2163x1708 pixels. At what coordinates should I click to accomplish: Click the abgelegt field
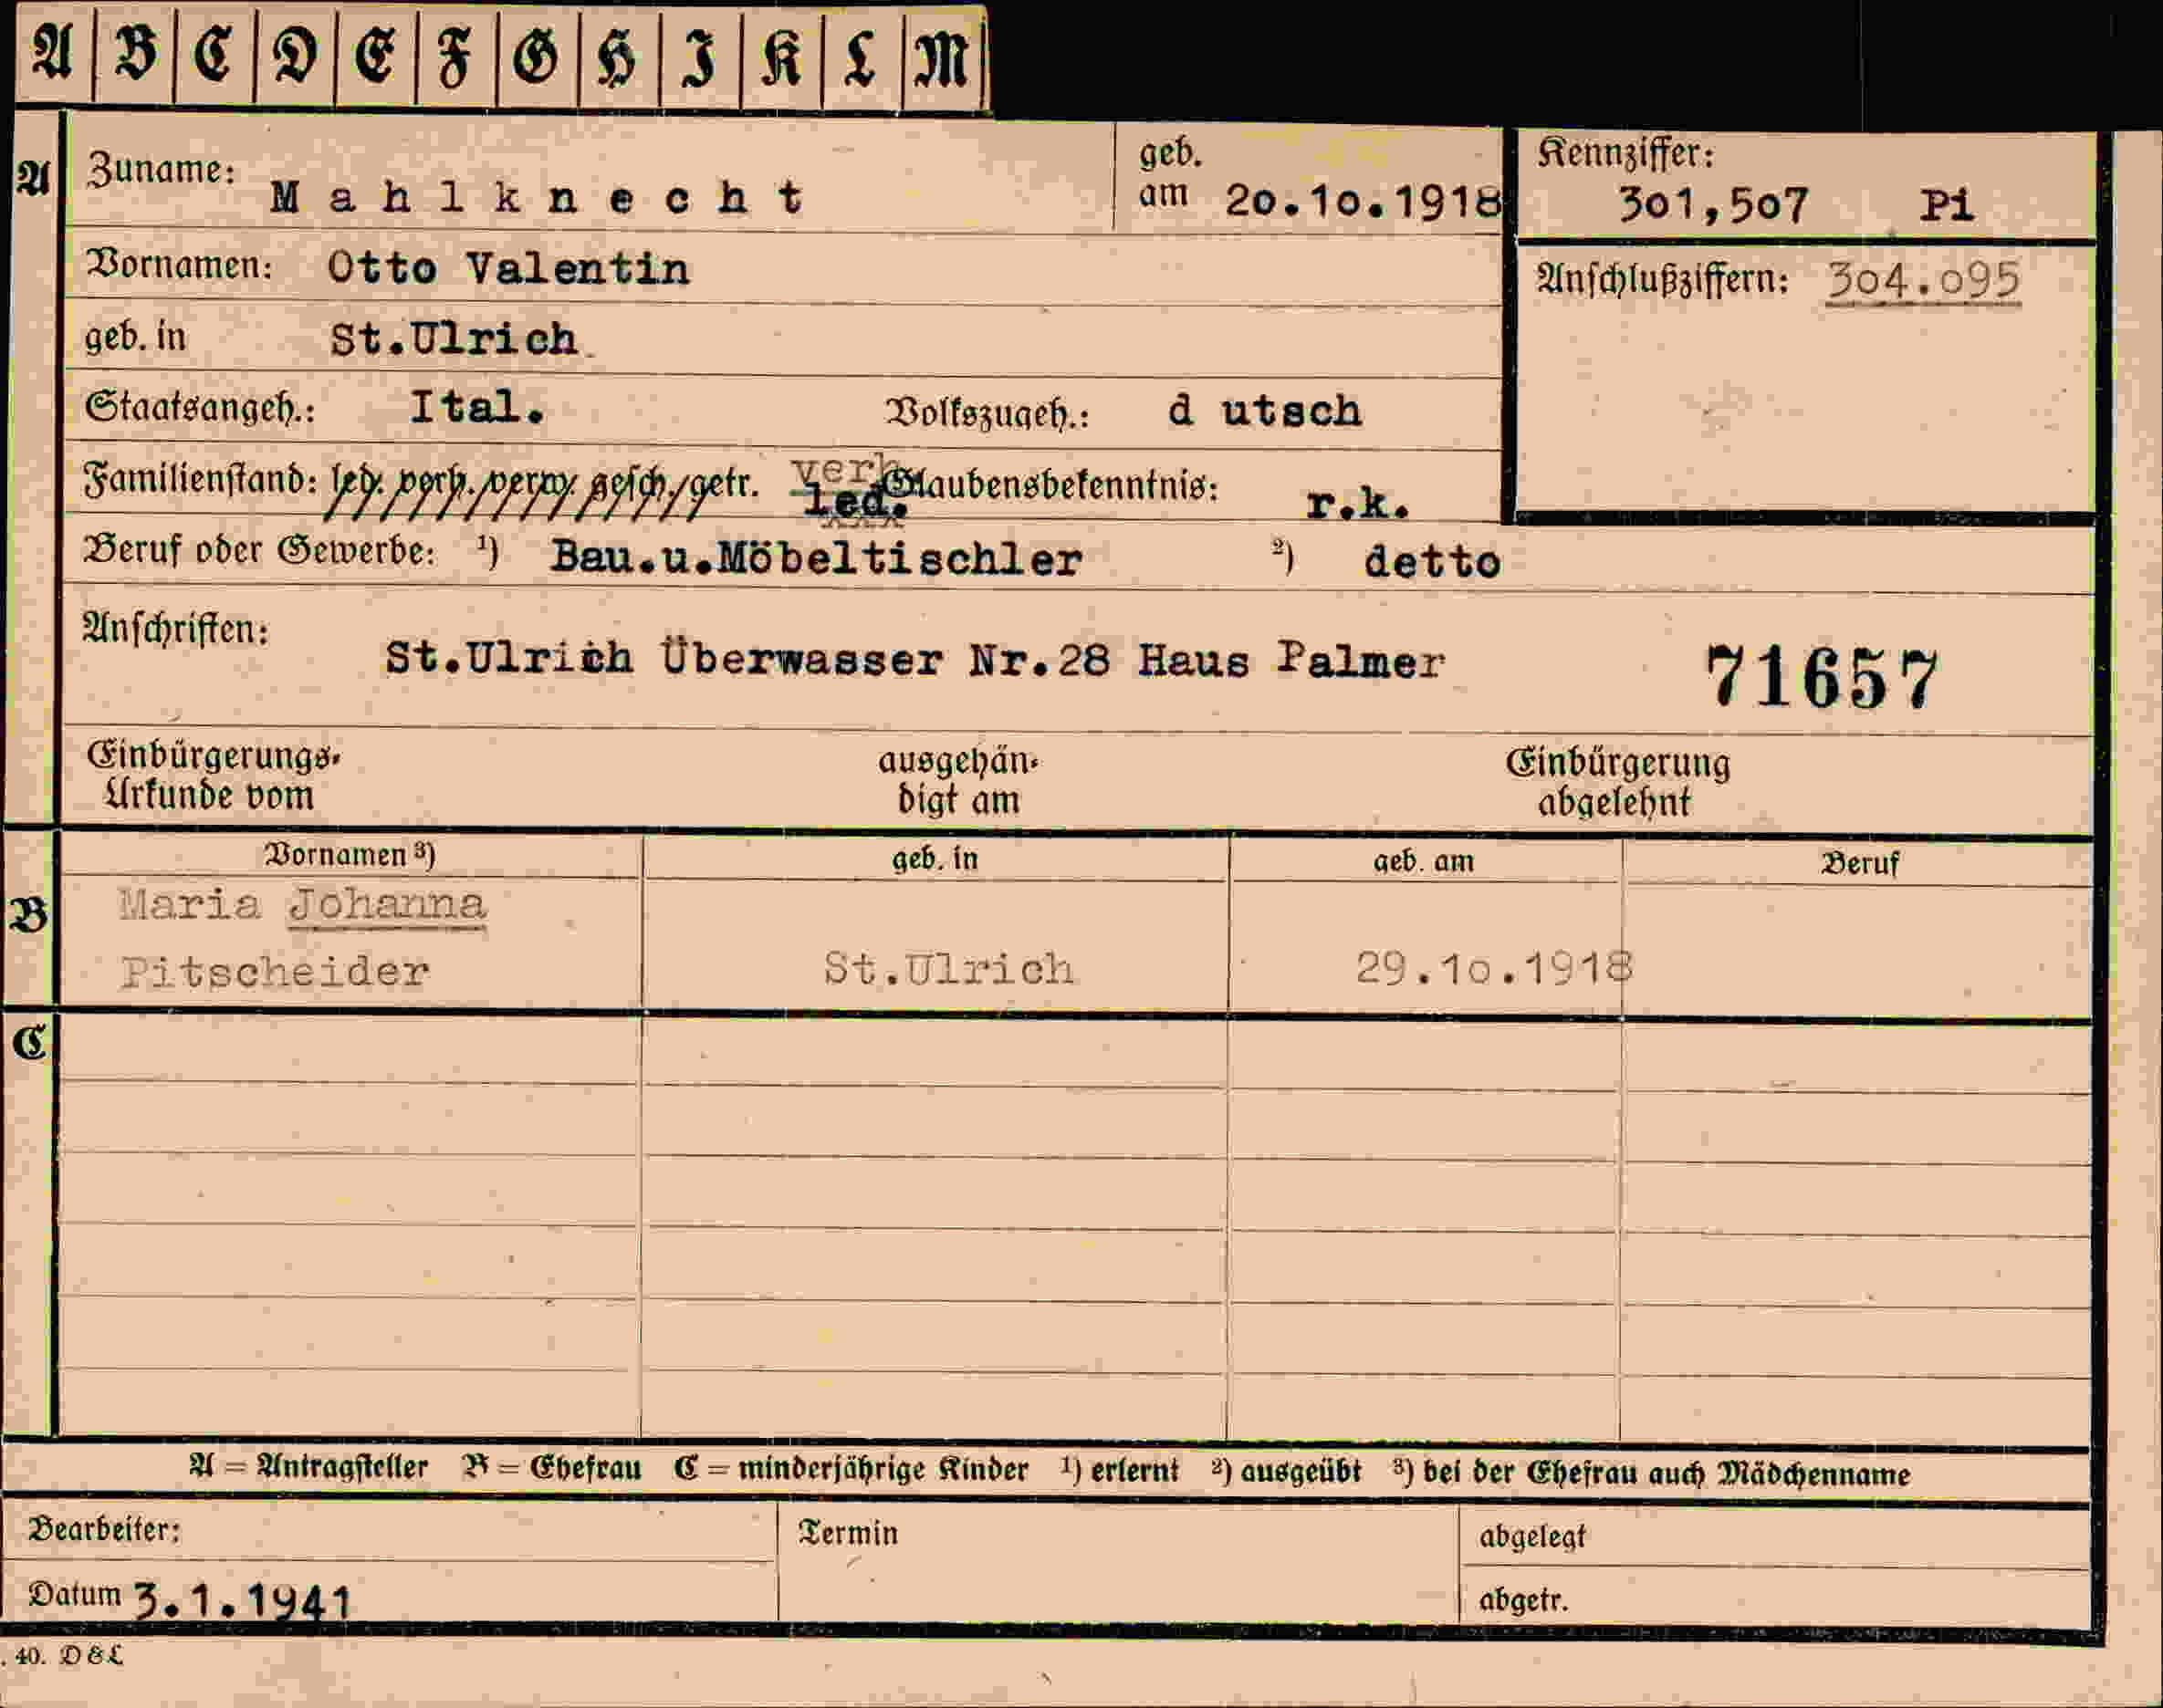[x=1776, y=1538]
